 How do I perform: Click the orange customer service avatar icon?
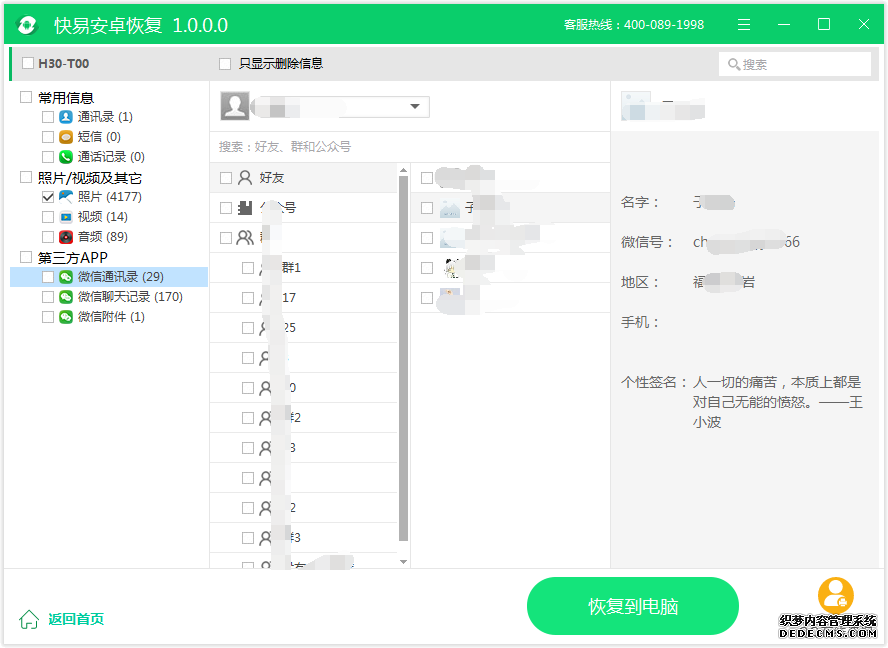click(x=835, y=595)
